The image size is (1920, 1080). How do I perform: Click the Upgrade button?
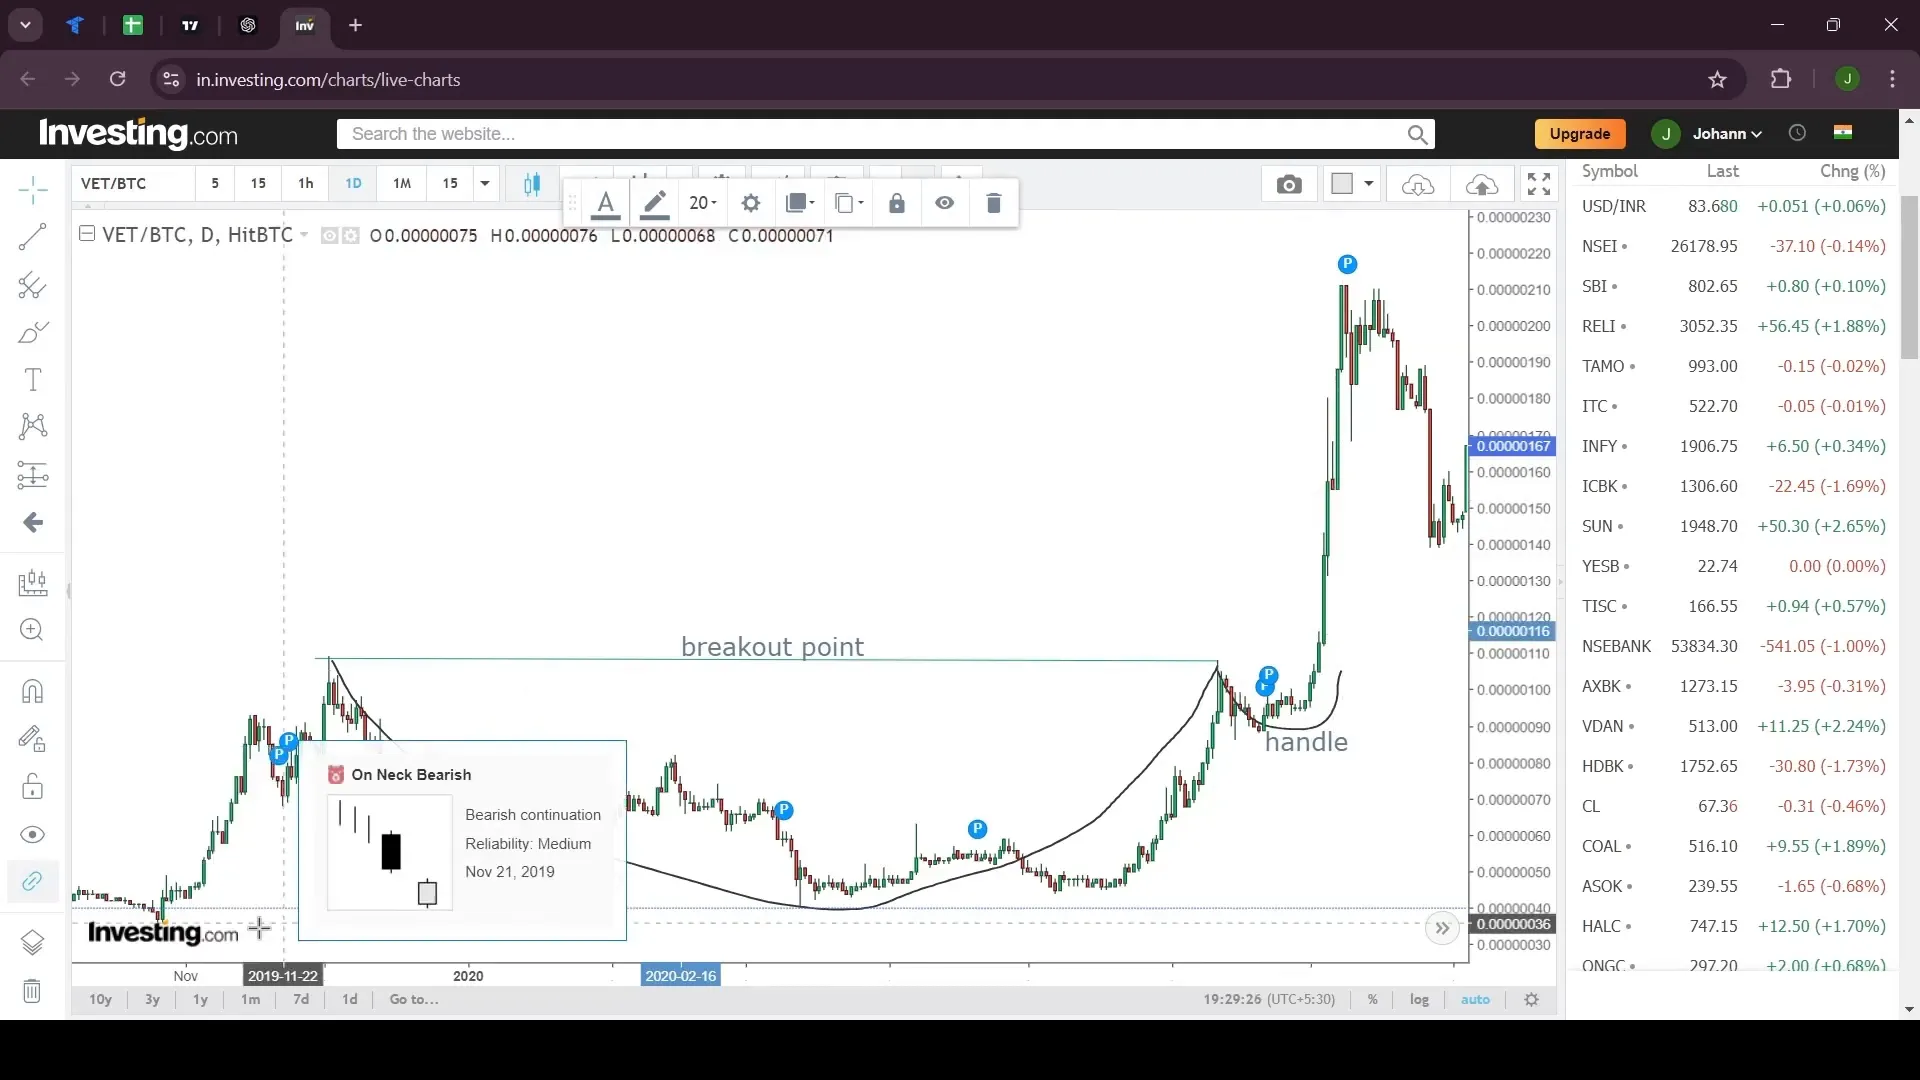point(1580,134)
